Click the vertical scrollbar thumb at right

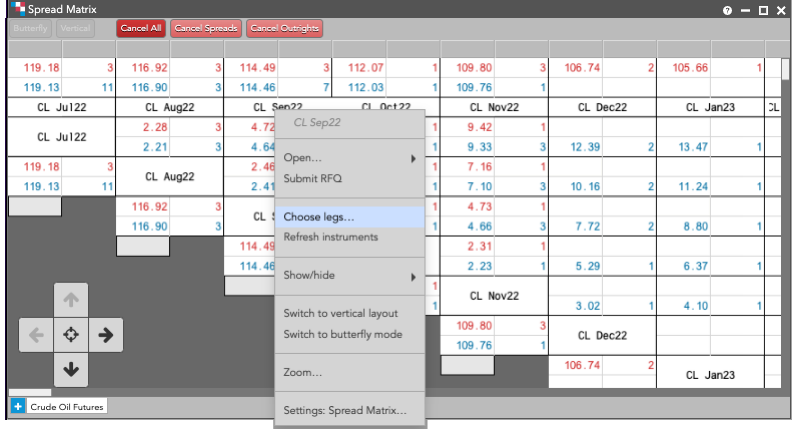(x=785, y=69)
